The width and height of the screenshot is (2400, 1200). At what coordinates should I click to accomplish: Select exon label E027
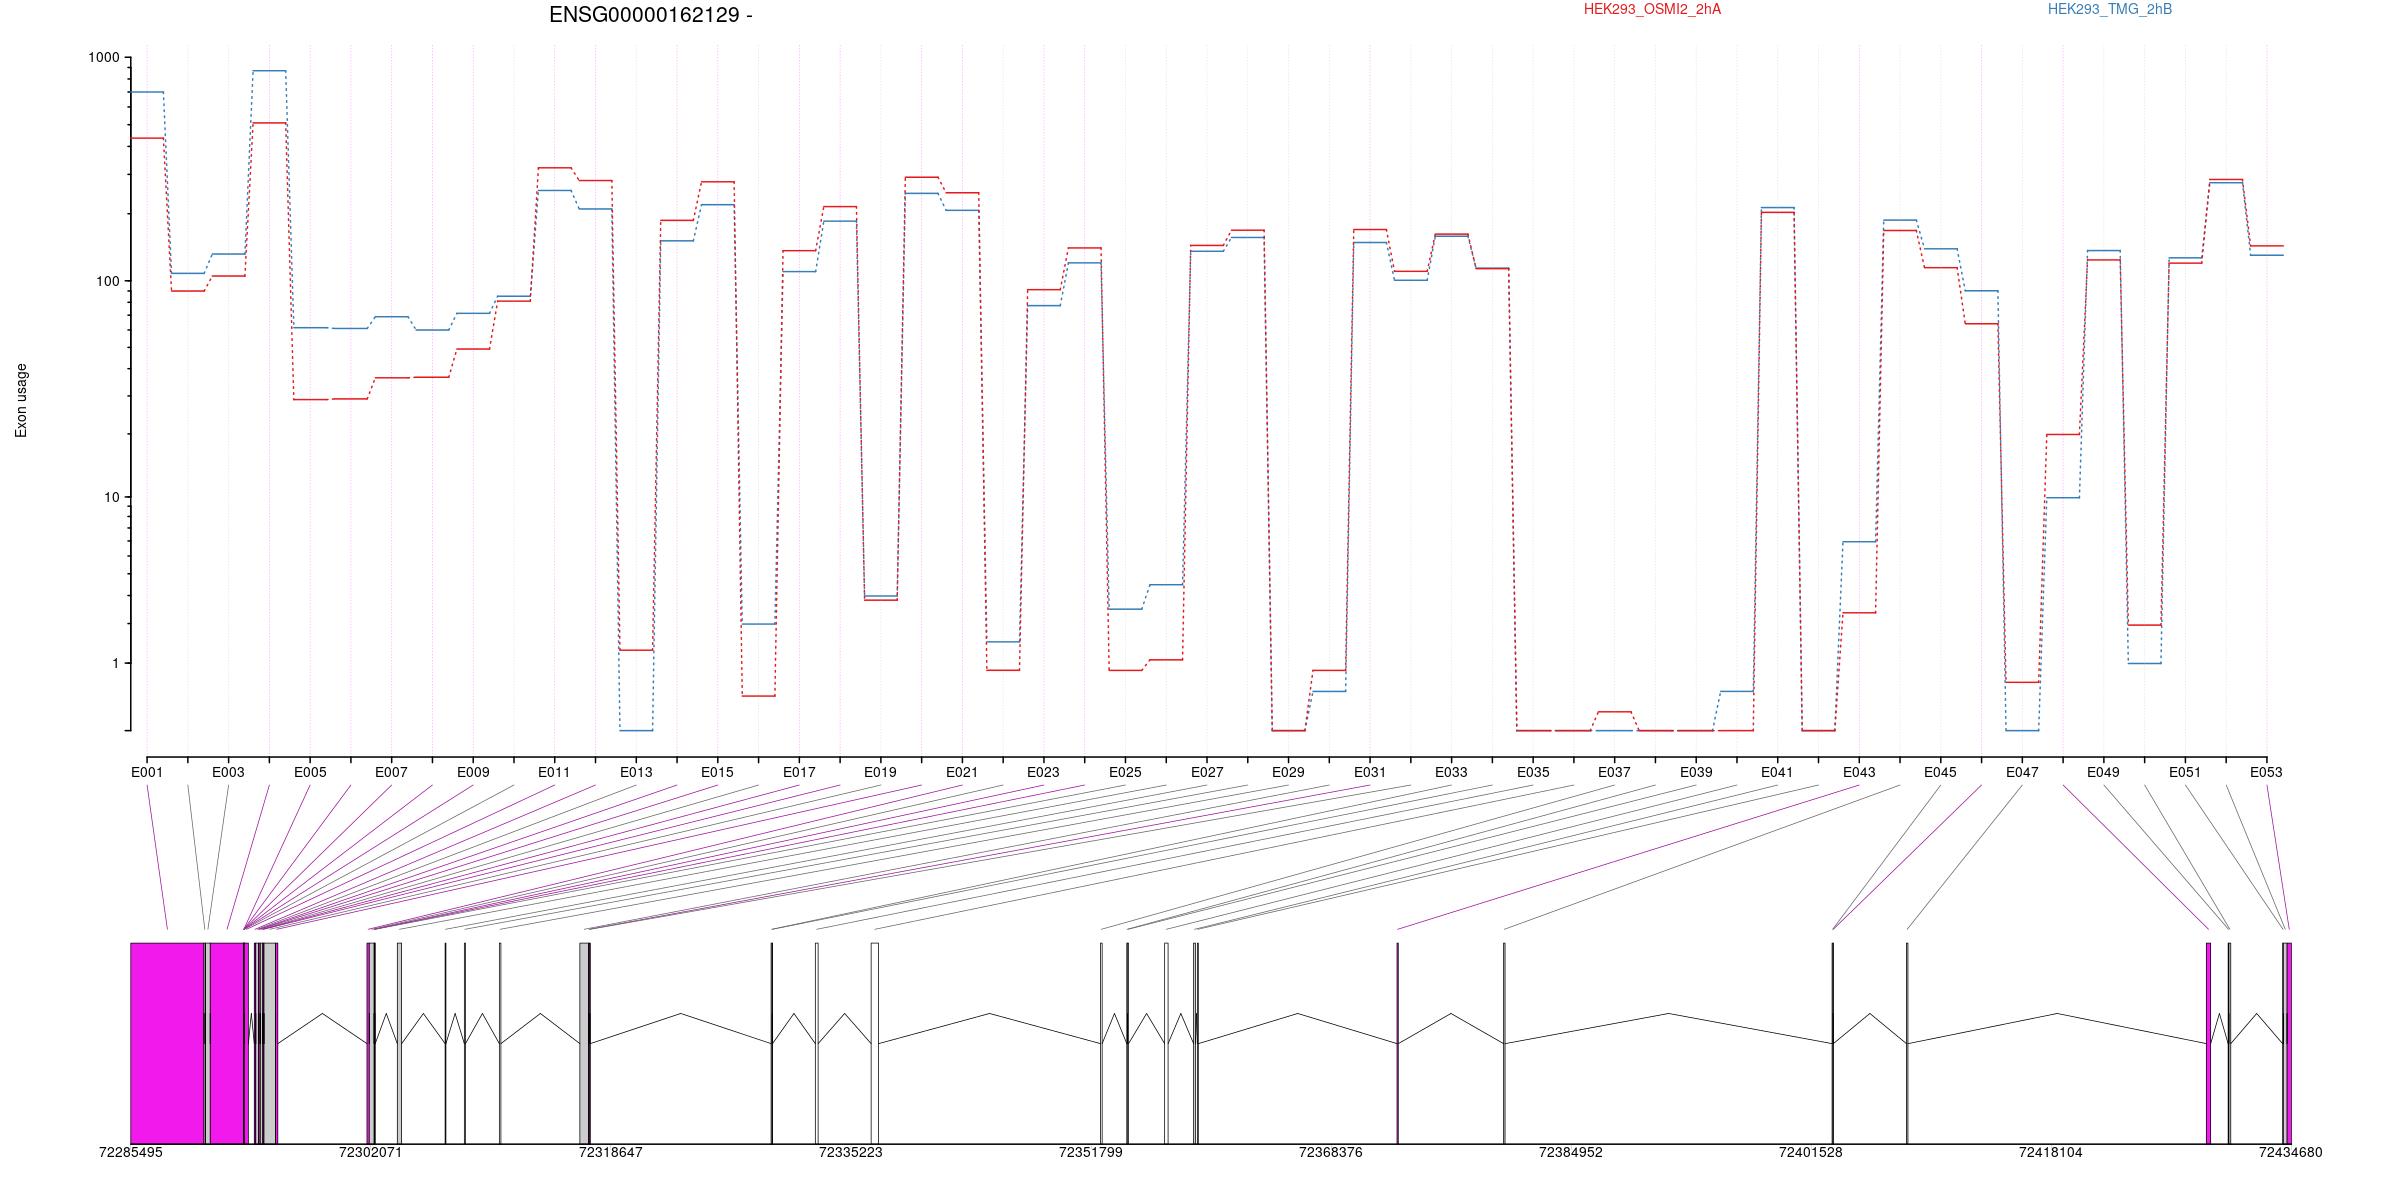coord(1207,772)
